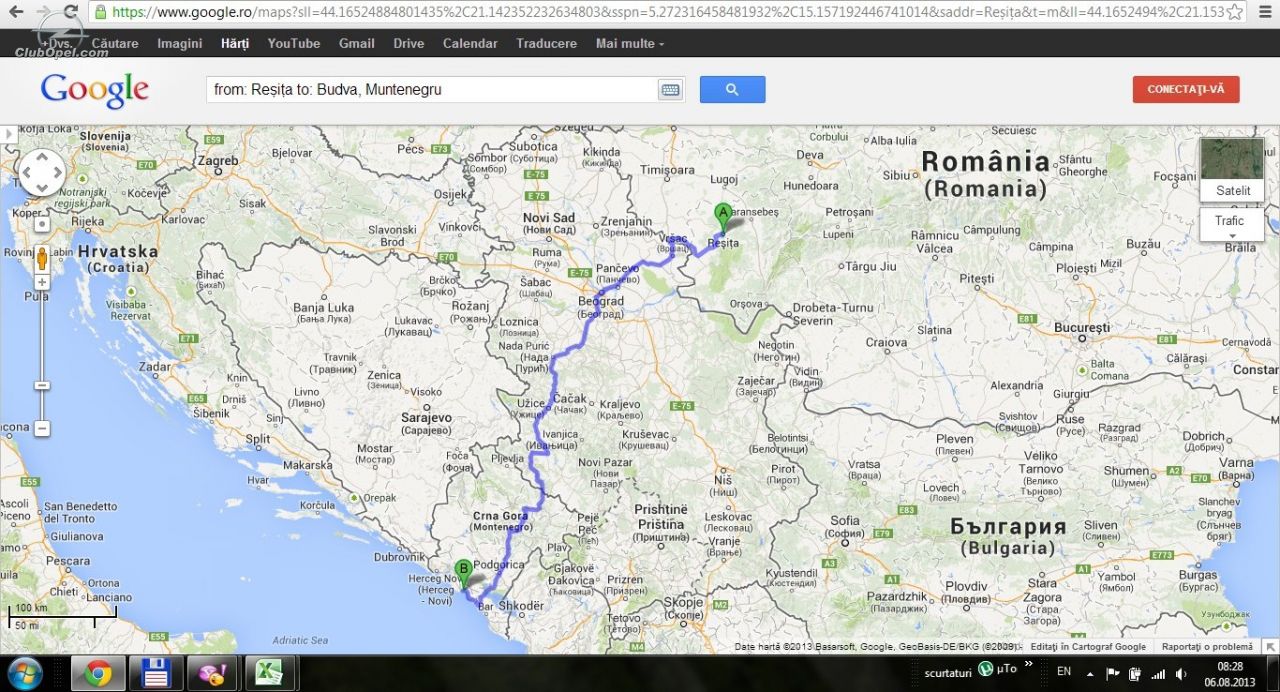Image resolution: width=1280 pixels, height=692 pixels.
Task: Click the Raportați o problemă link
Action: pyautogui.click(x=1207, y=647)
